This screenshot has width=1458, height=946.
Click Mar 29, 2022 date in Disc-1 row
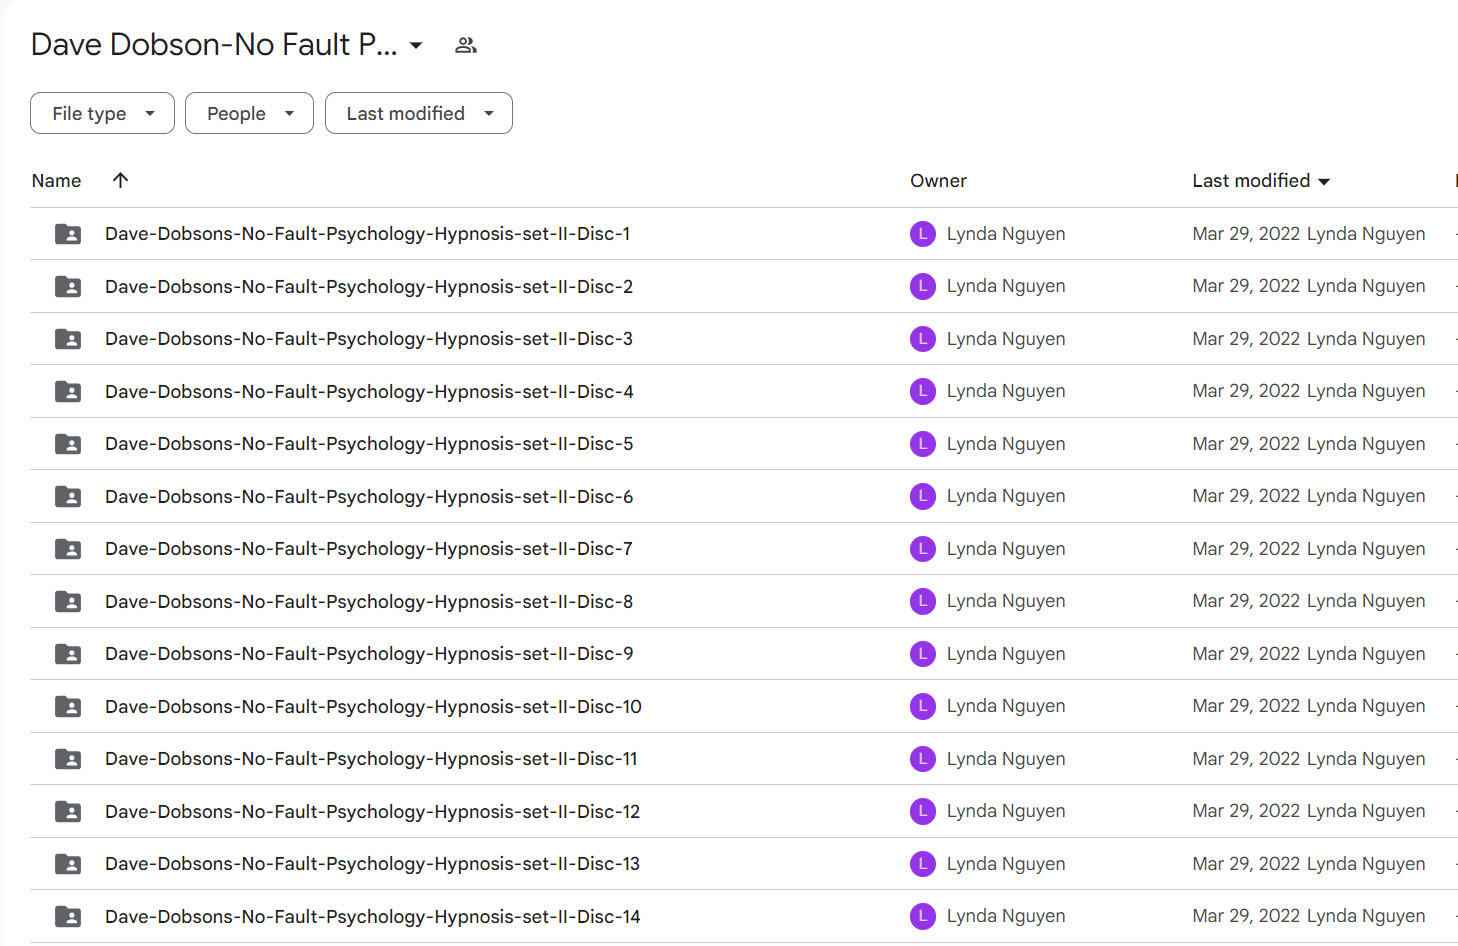[1246, 234]
